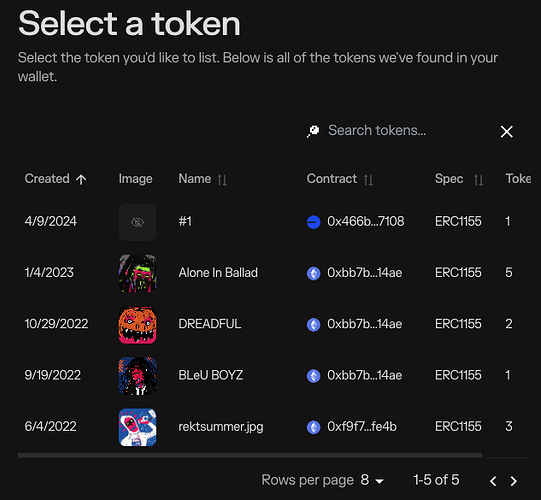This screenshot has width=541, height=500.
Task: Go to the next page arrow
Action: [513, 481]
